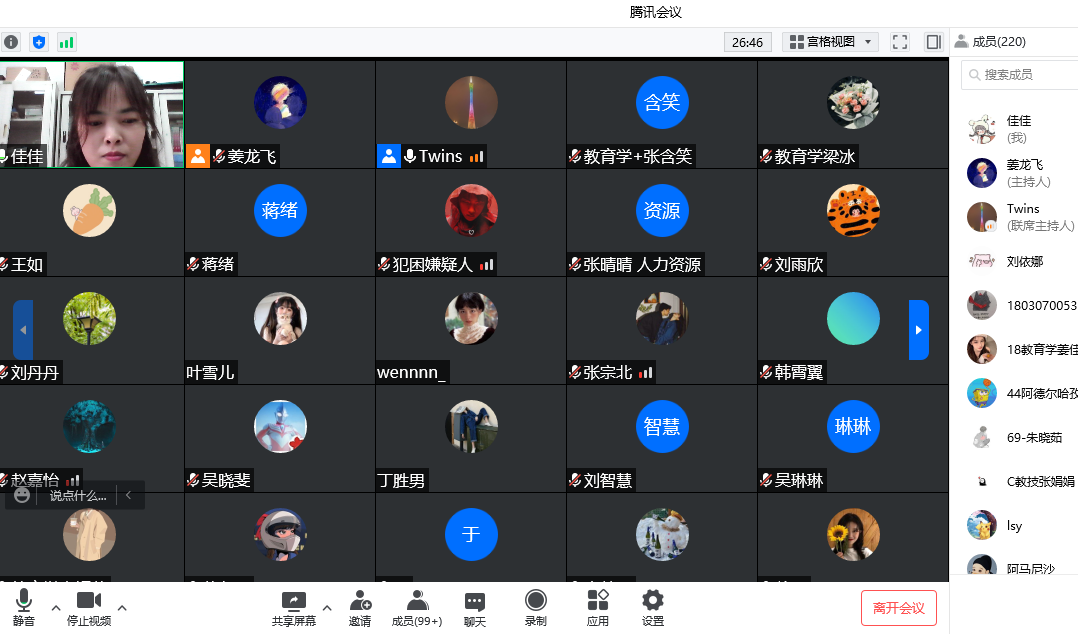Select the Twins participant tile
This screenshot has width=1078, height=634.
pyautogui.click(x=471, y=114)
